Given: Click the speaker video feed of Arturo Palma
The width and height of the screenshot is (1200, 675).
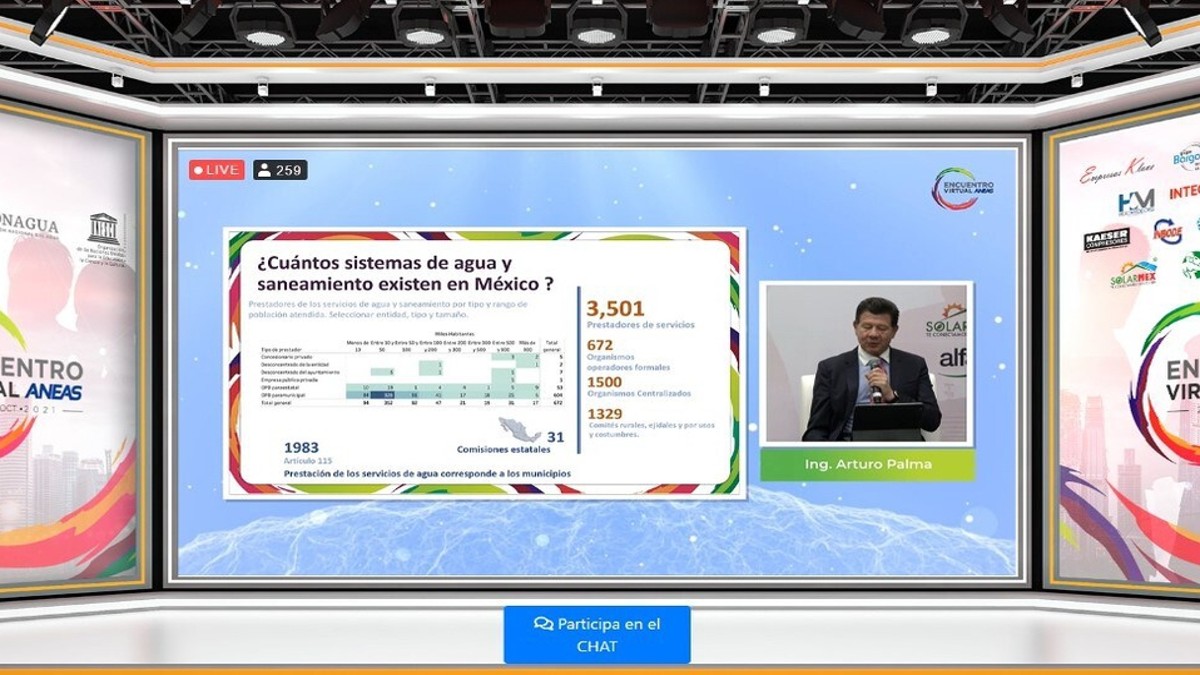Looking at the screenshot, I should [866, 363].
